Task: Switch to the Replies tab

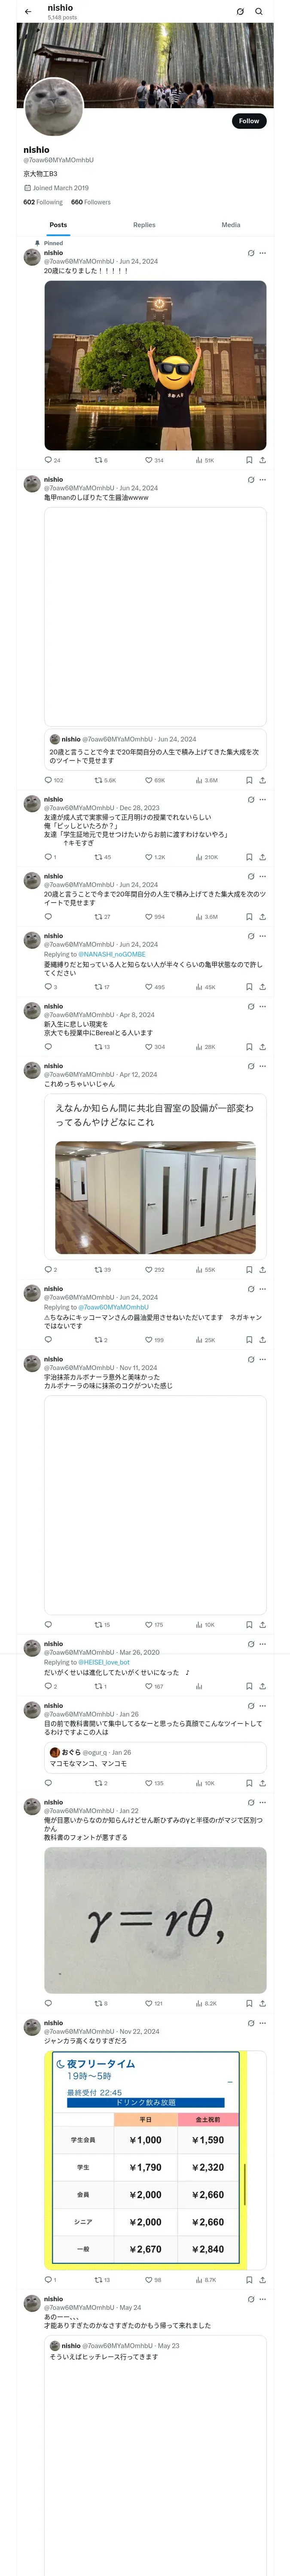Action: [x=144, y=225]
